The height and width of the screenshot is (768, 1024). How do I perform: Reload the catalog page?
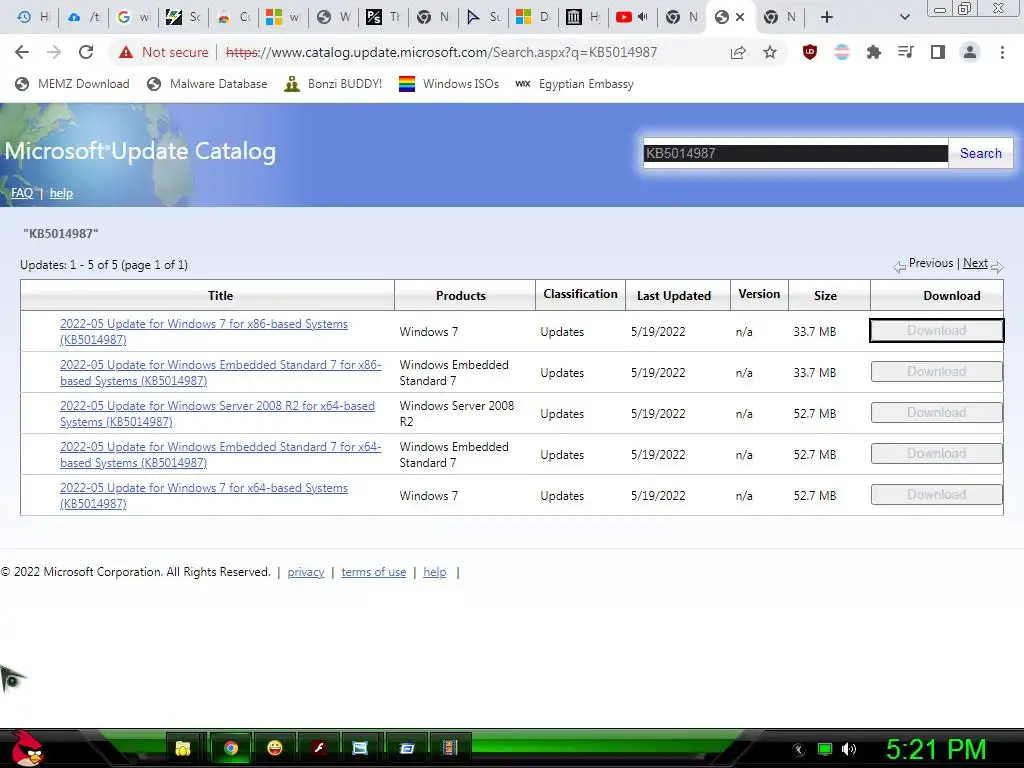(x=86, y=52)
